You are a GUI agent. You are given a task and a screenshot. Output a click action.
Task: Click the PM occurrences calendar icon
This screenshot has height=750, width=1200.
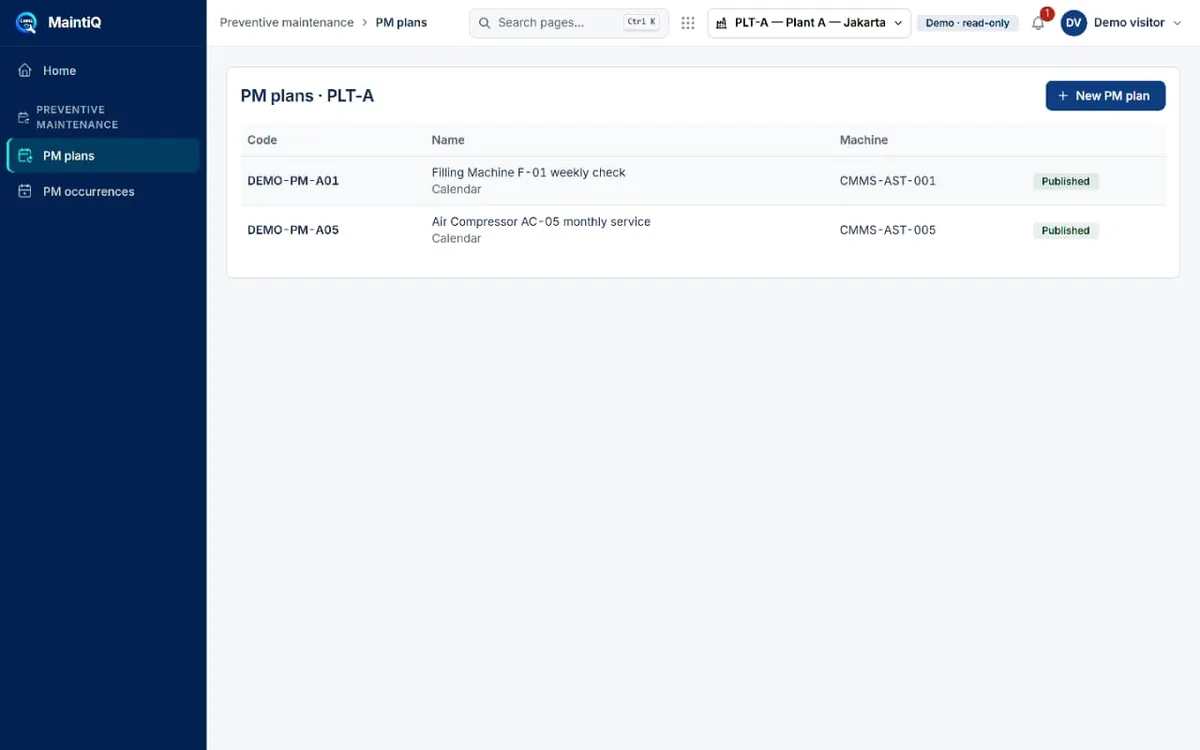coord(25,191)
